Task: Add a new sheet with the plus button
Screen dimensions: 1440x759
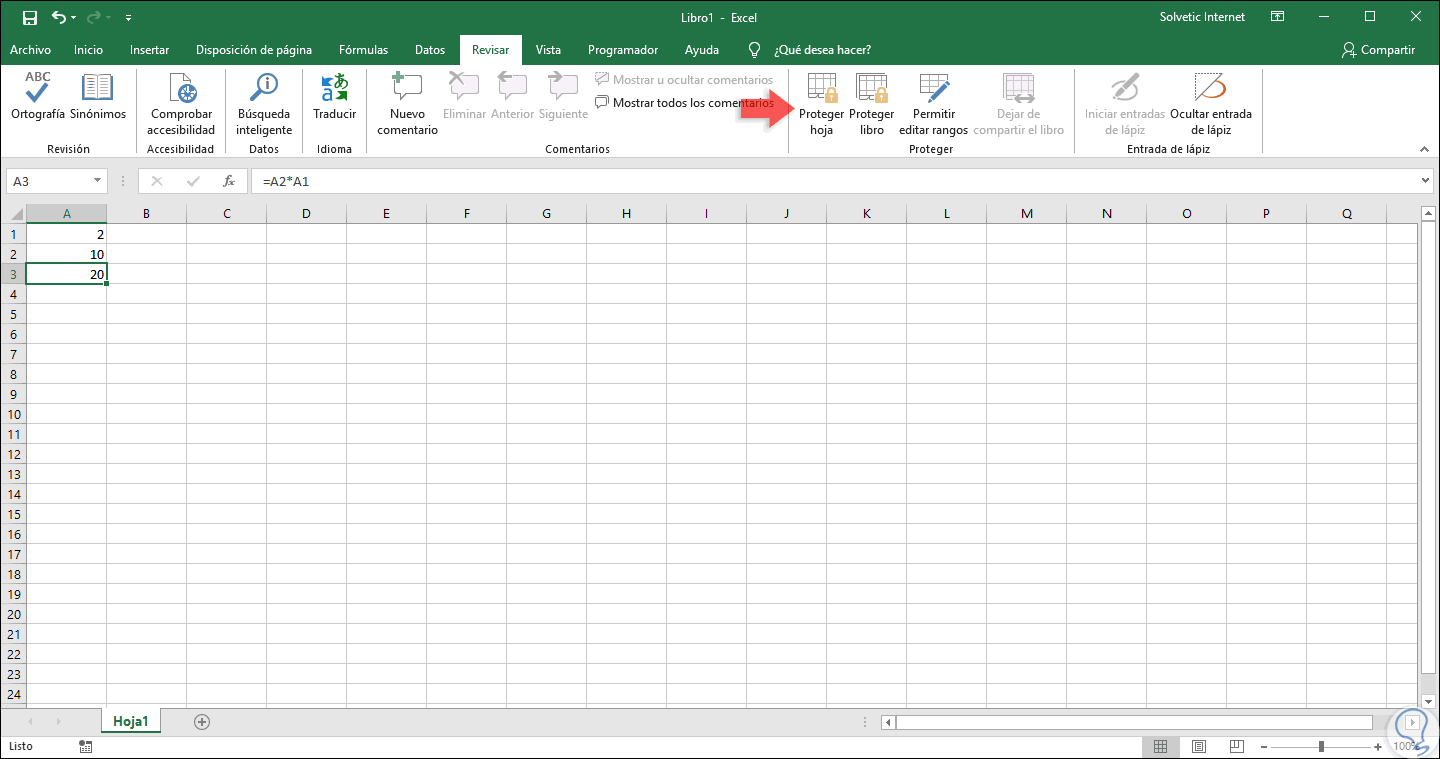Action: tap(202, 720)
